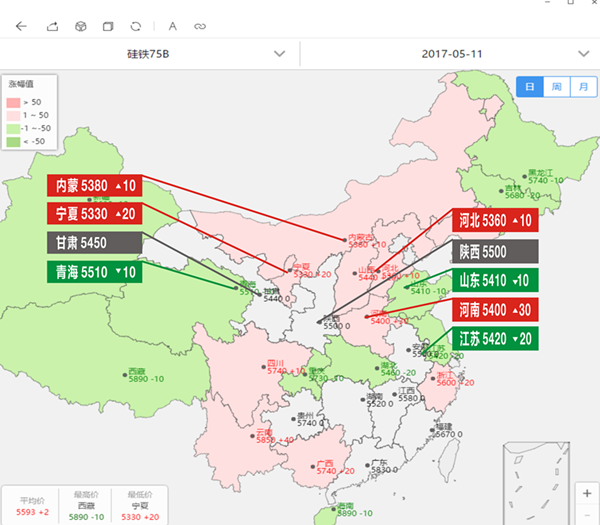Viewport: 600px width, 525px height.
Task: Click the 平均价 5593 +2 summary cell
Action: (33, 506)
